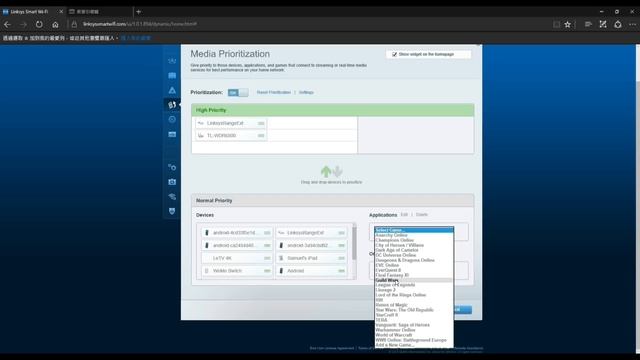
Task: Choose EVE Online in the game list
Action: click(x=413, y=265)
